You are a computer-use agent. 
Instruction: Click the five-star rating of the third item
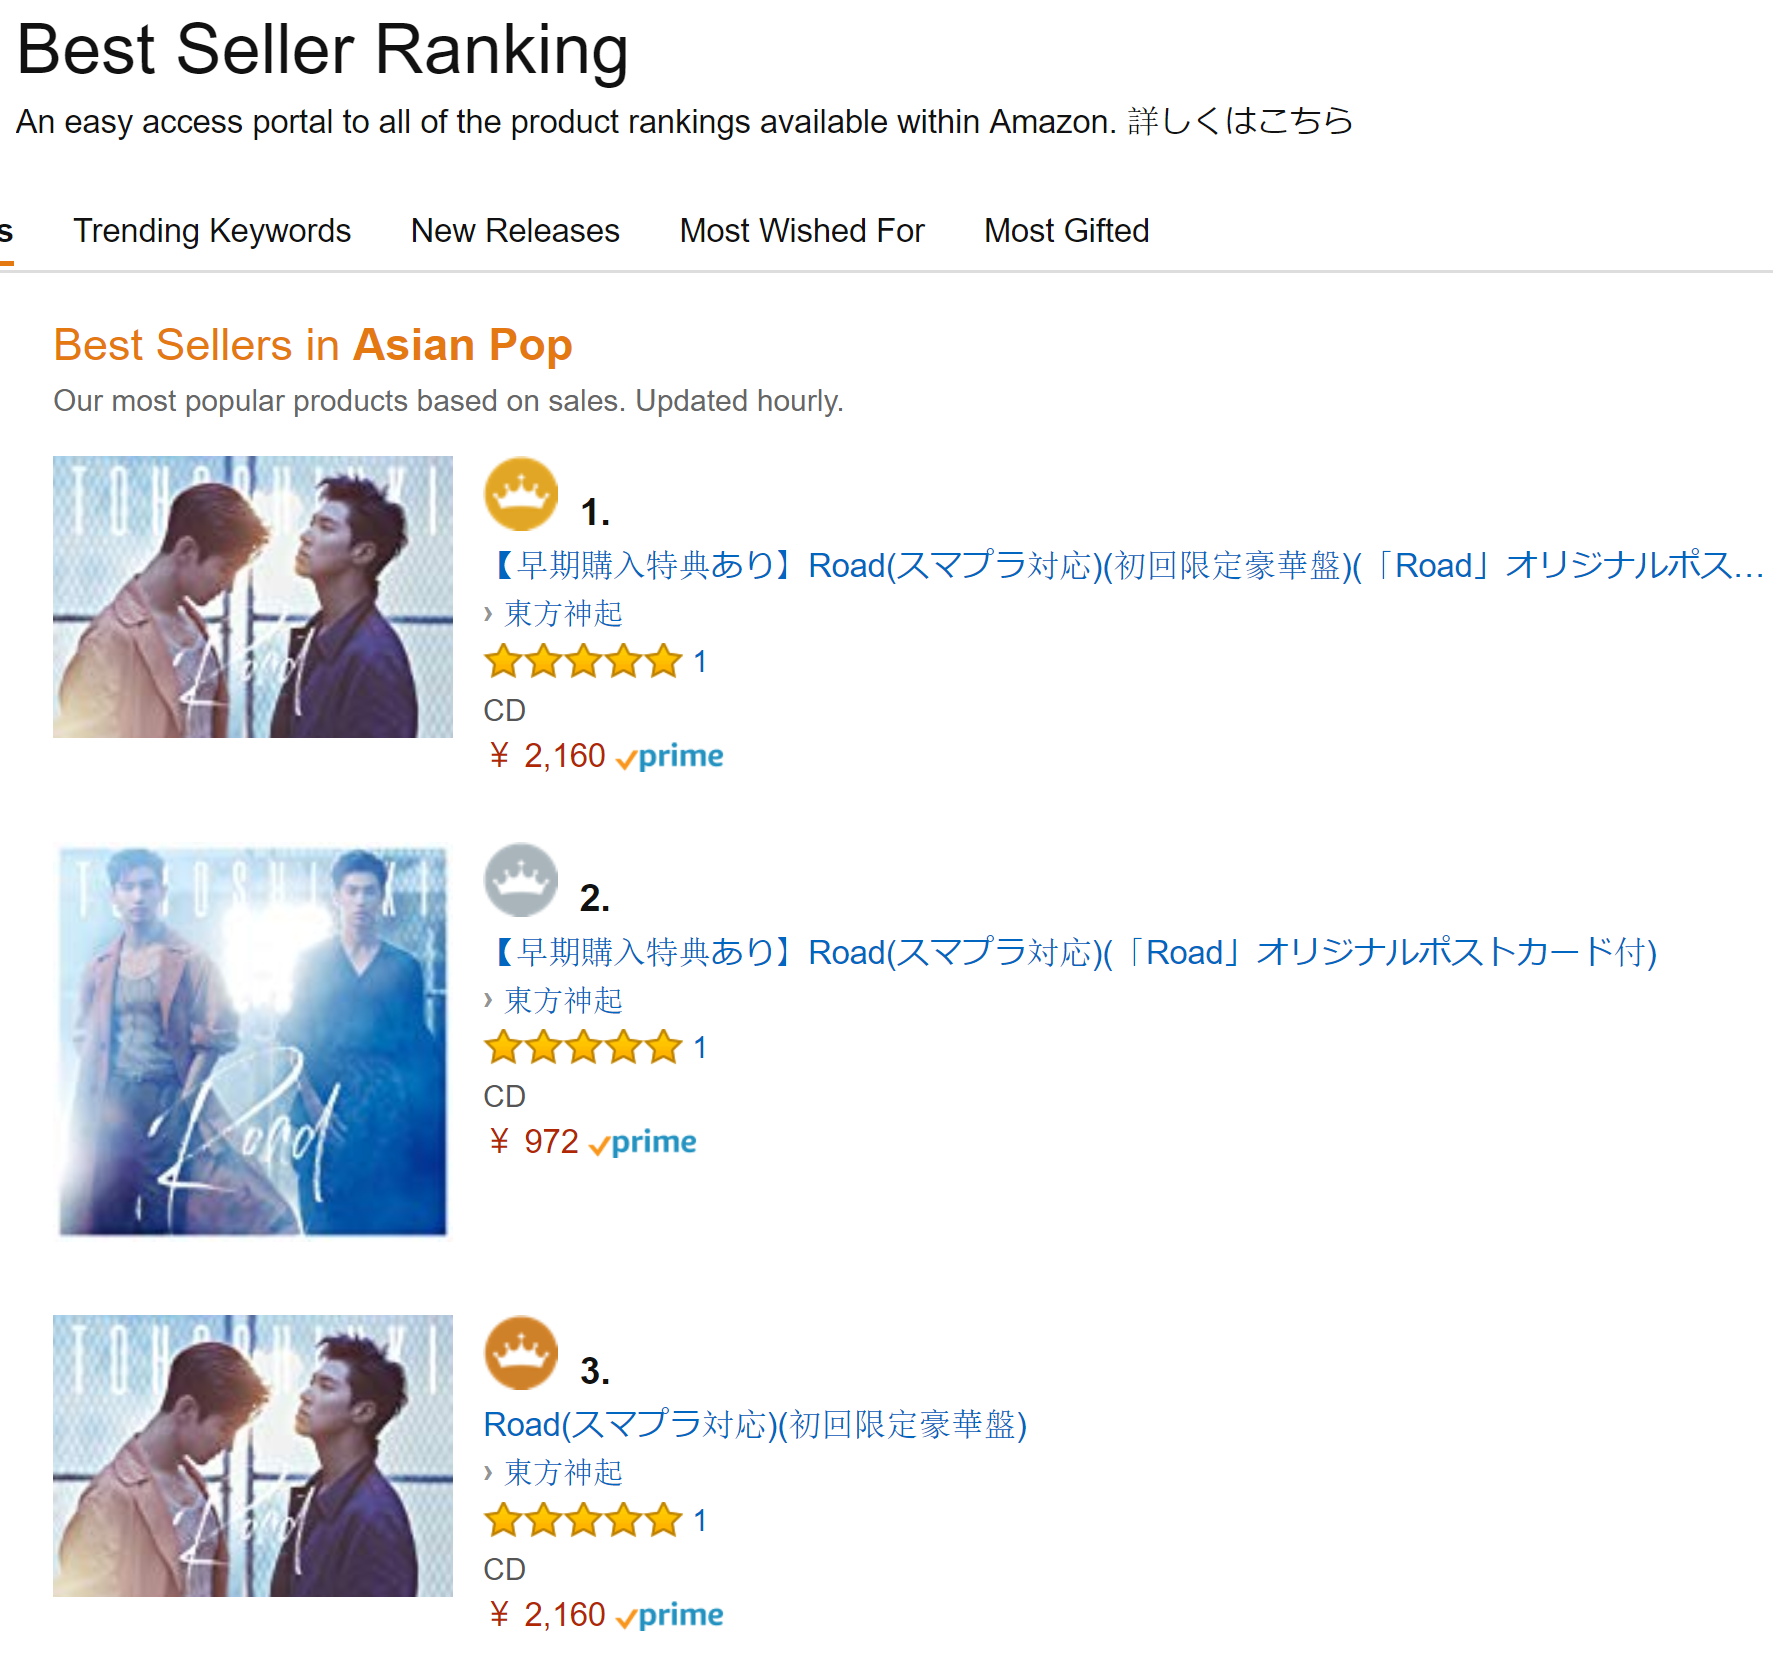coord(583,1521)
